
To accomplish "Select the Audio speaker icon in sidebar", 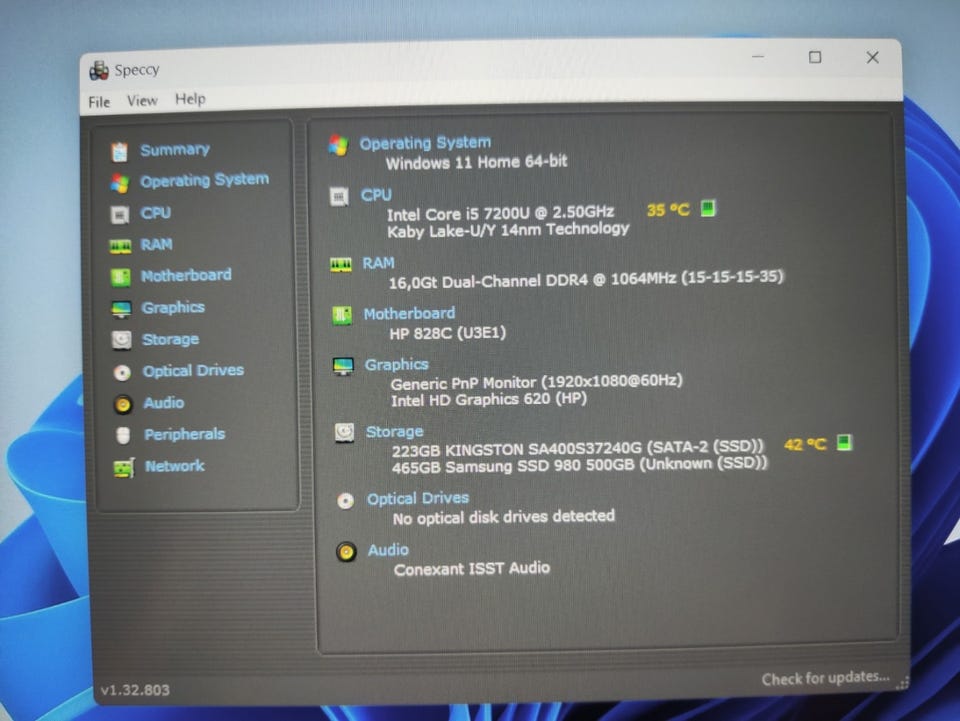I will pos(123,404).
